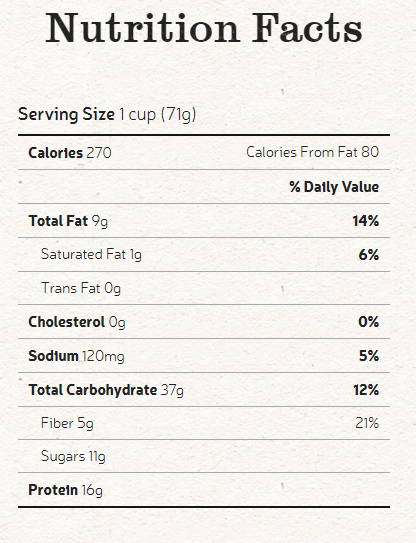Click the 0% Cholesterol value

click(369, 322)
